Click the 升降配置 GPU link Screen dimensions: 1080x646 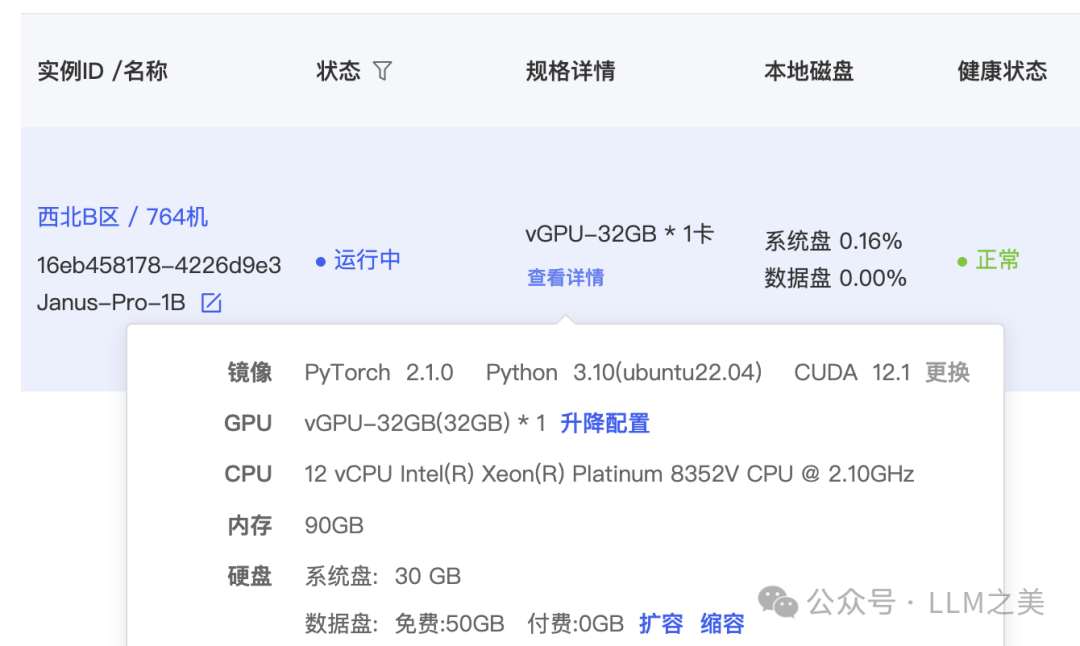[605, 423]
